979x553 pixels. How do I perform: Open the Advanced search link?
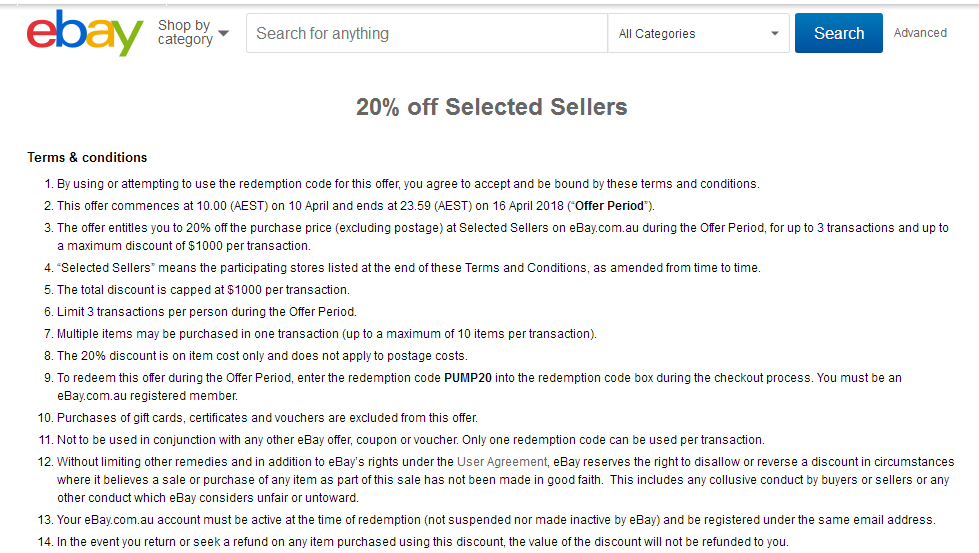920,33
